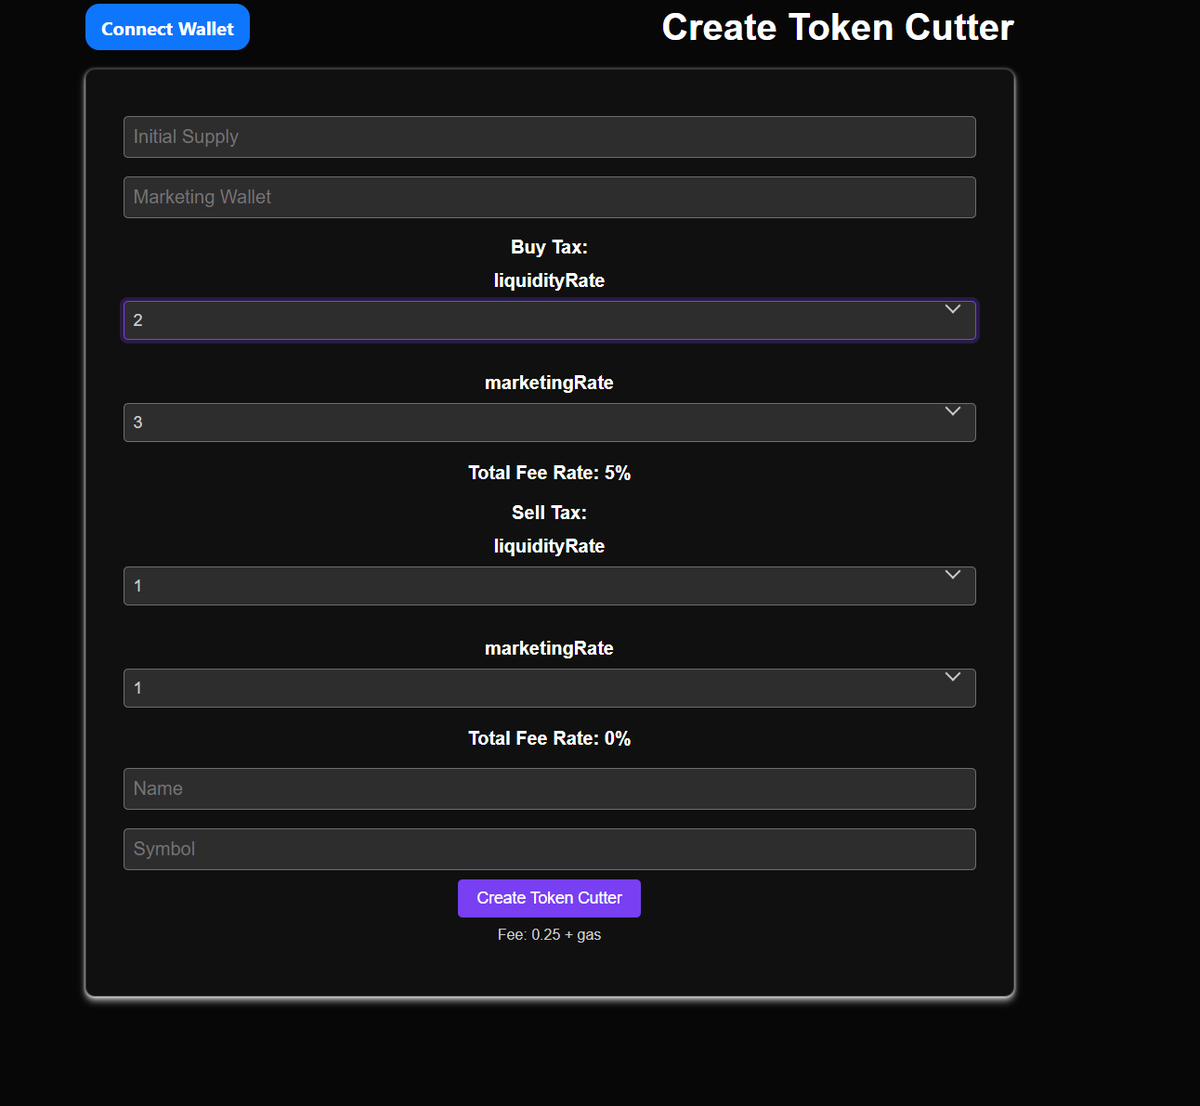1200x1106 pixels.
Task: Click 'Total Fee Rate: 0%' text
Action: (x=549, y=739)
